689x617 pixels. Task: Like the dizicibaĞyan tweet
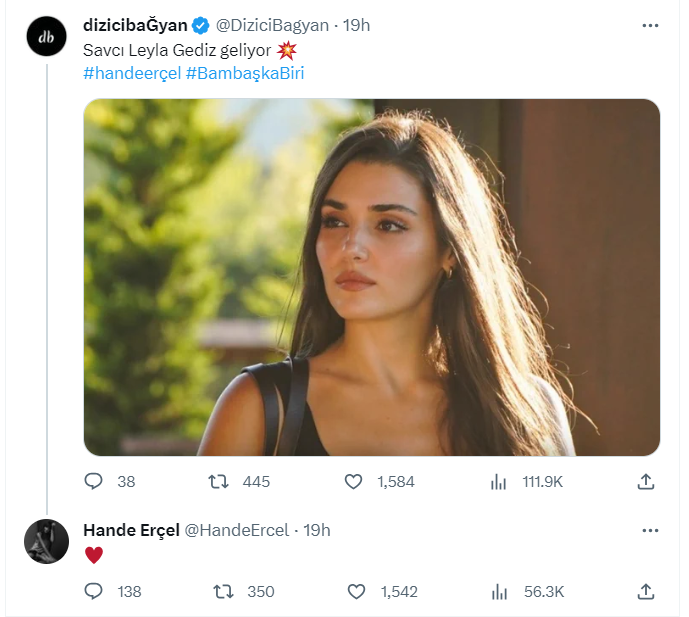(x=353, y=482)
